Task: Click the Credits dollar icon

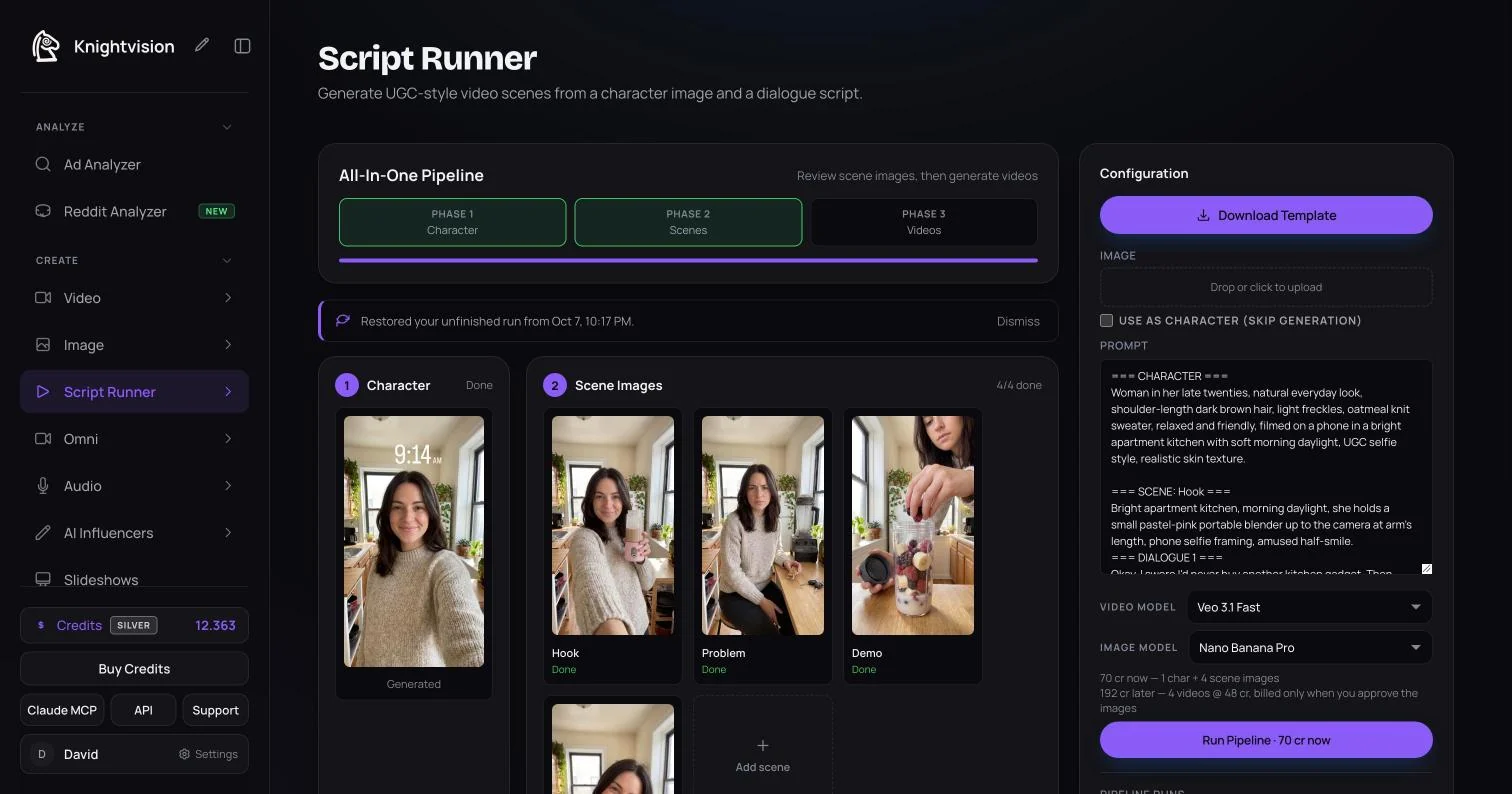Action: tap(41, 625)
